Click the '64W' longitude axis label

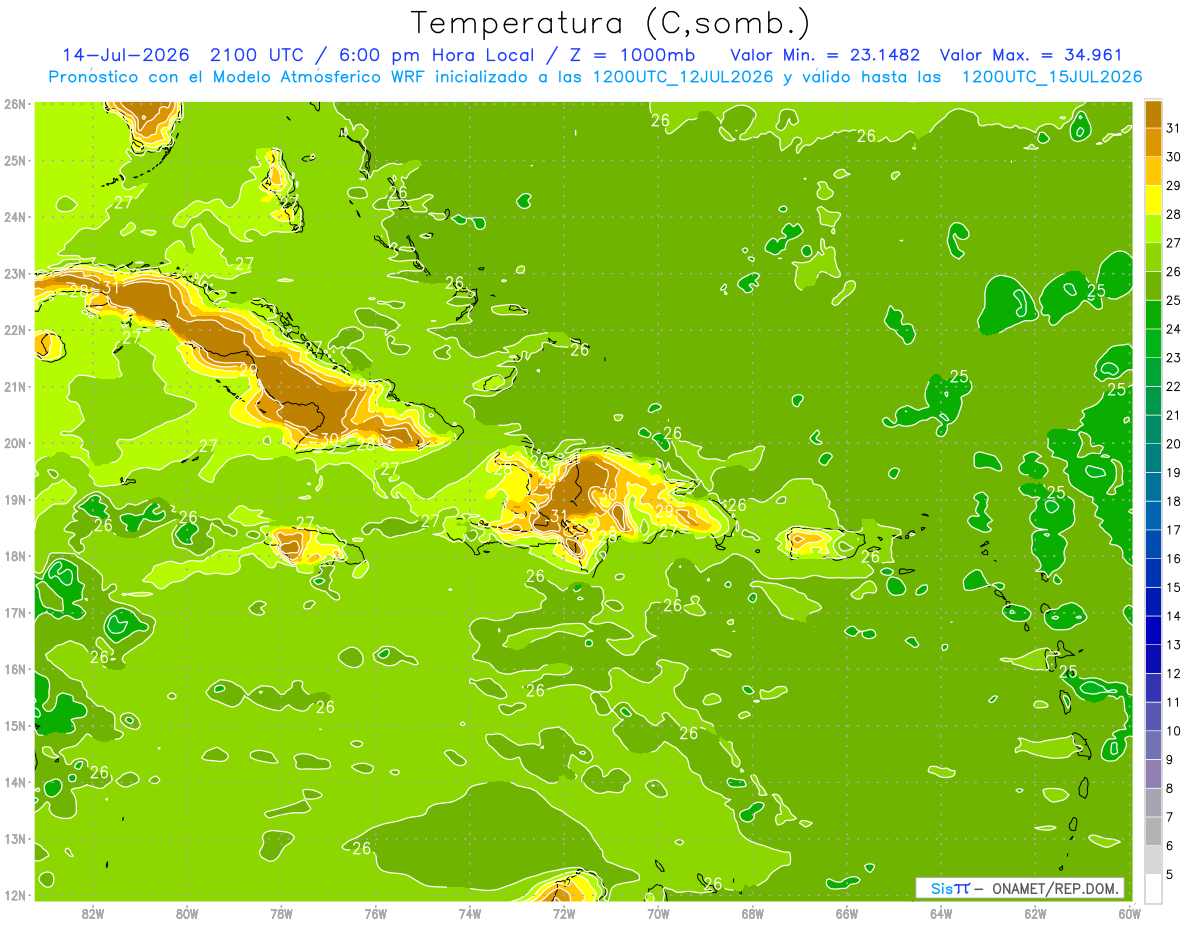pos(941,913)
